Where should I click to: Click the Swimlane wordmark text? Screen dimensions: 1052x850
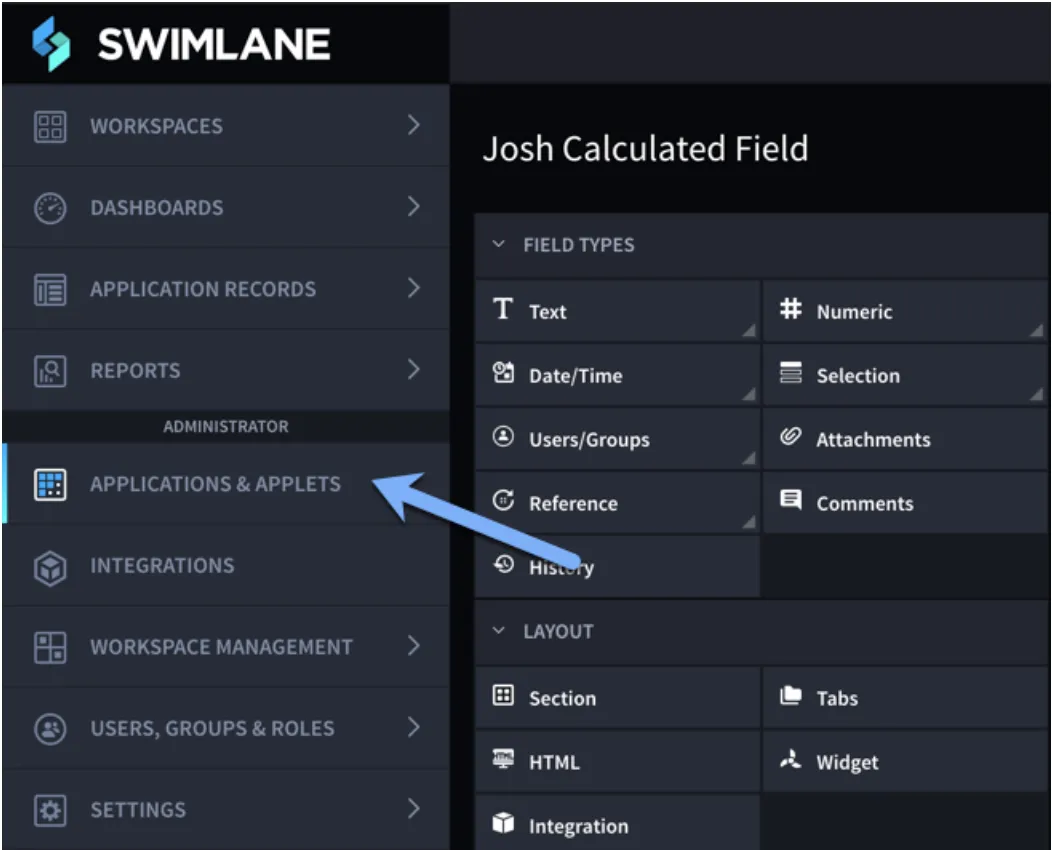coord(214,44)
